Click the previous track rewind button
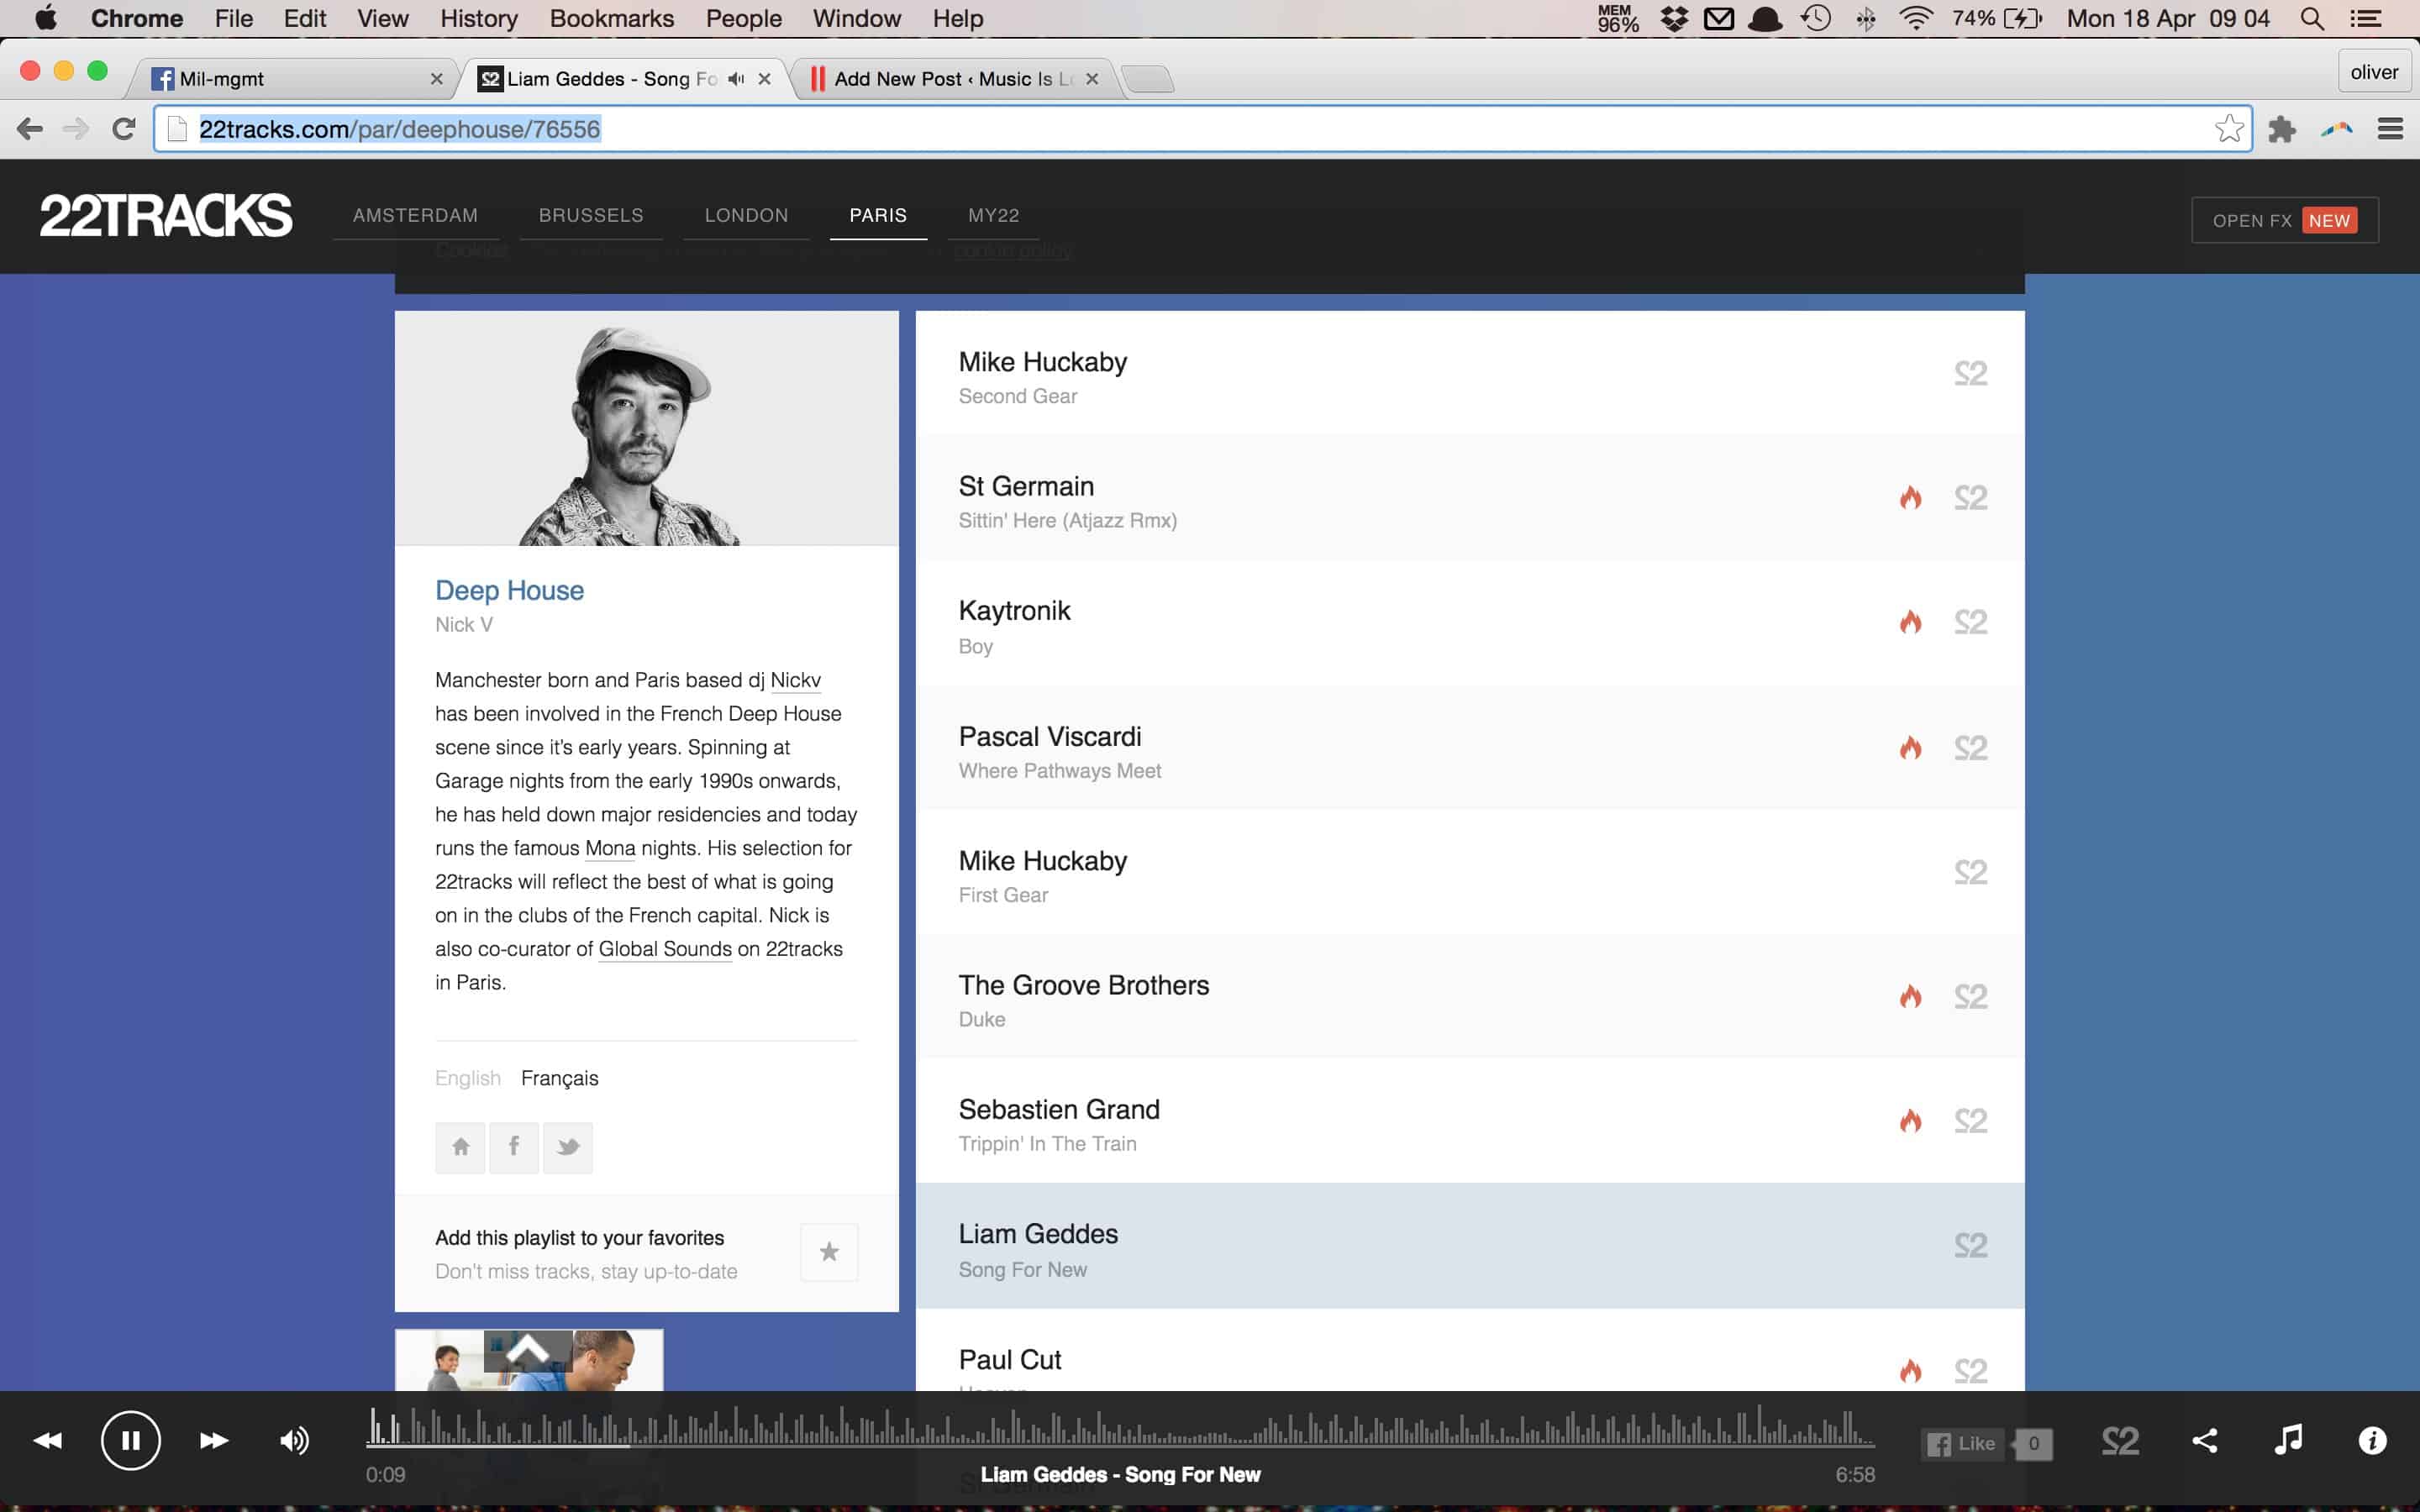 click(x=47, y=1440)
